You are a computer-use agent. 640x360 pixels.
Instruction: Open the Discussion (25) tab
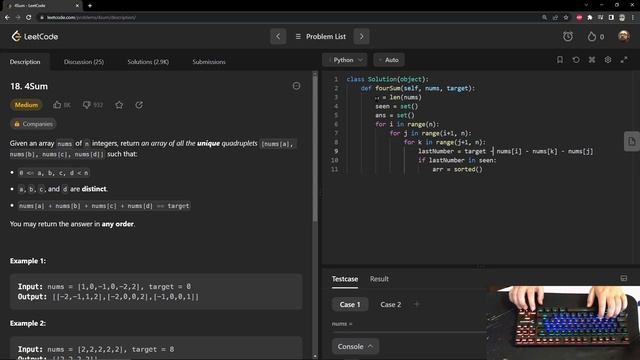pyautogui.click(x=84, y=62)
